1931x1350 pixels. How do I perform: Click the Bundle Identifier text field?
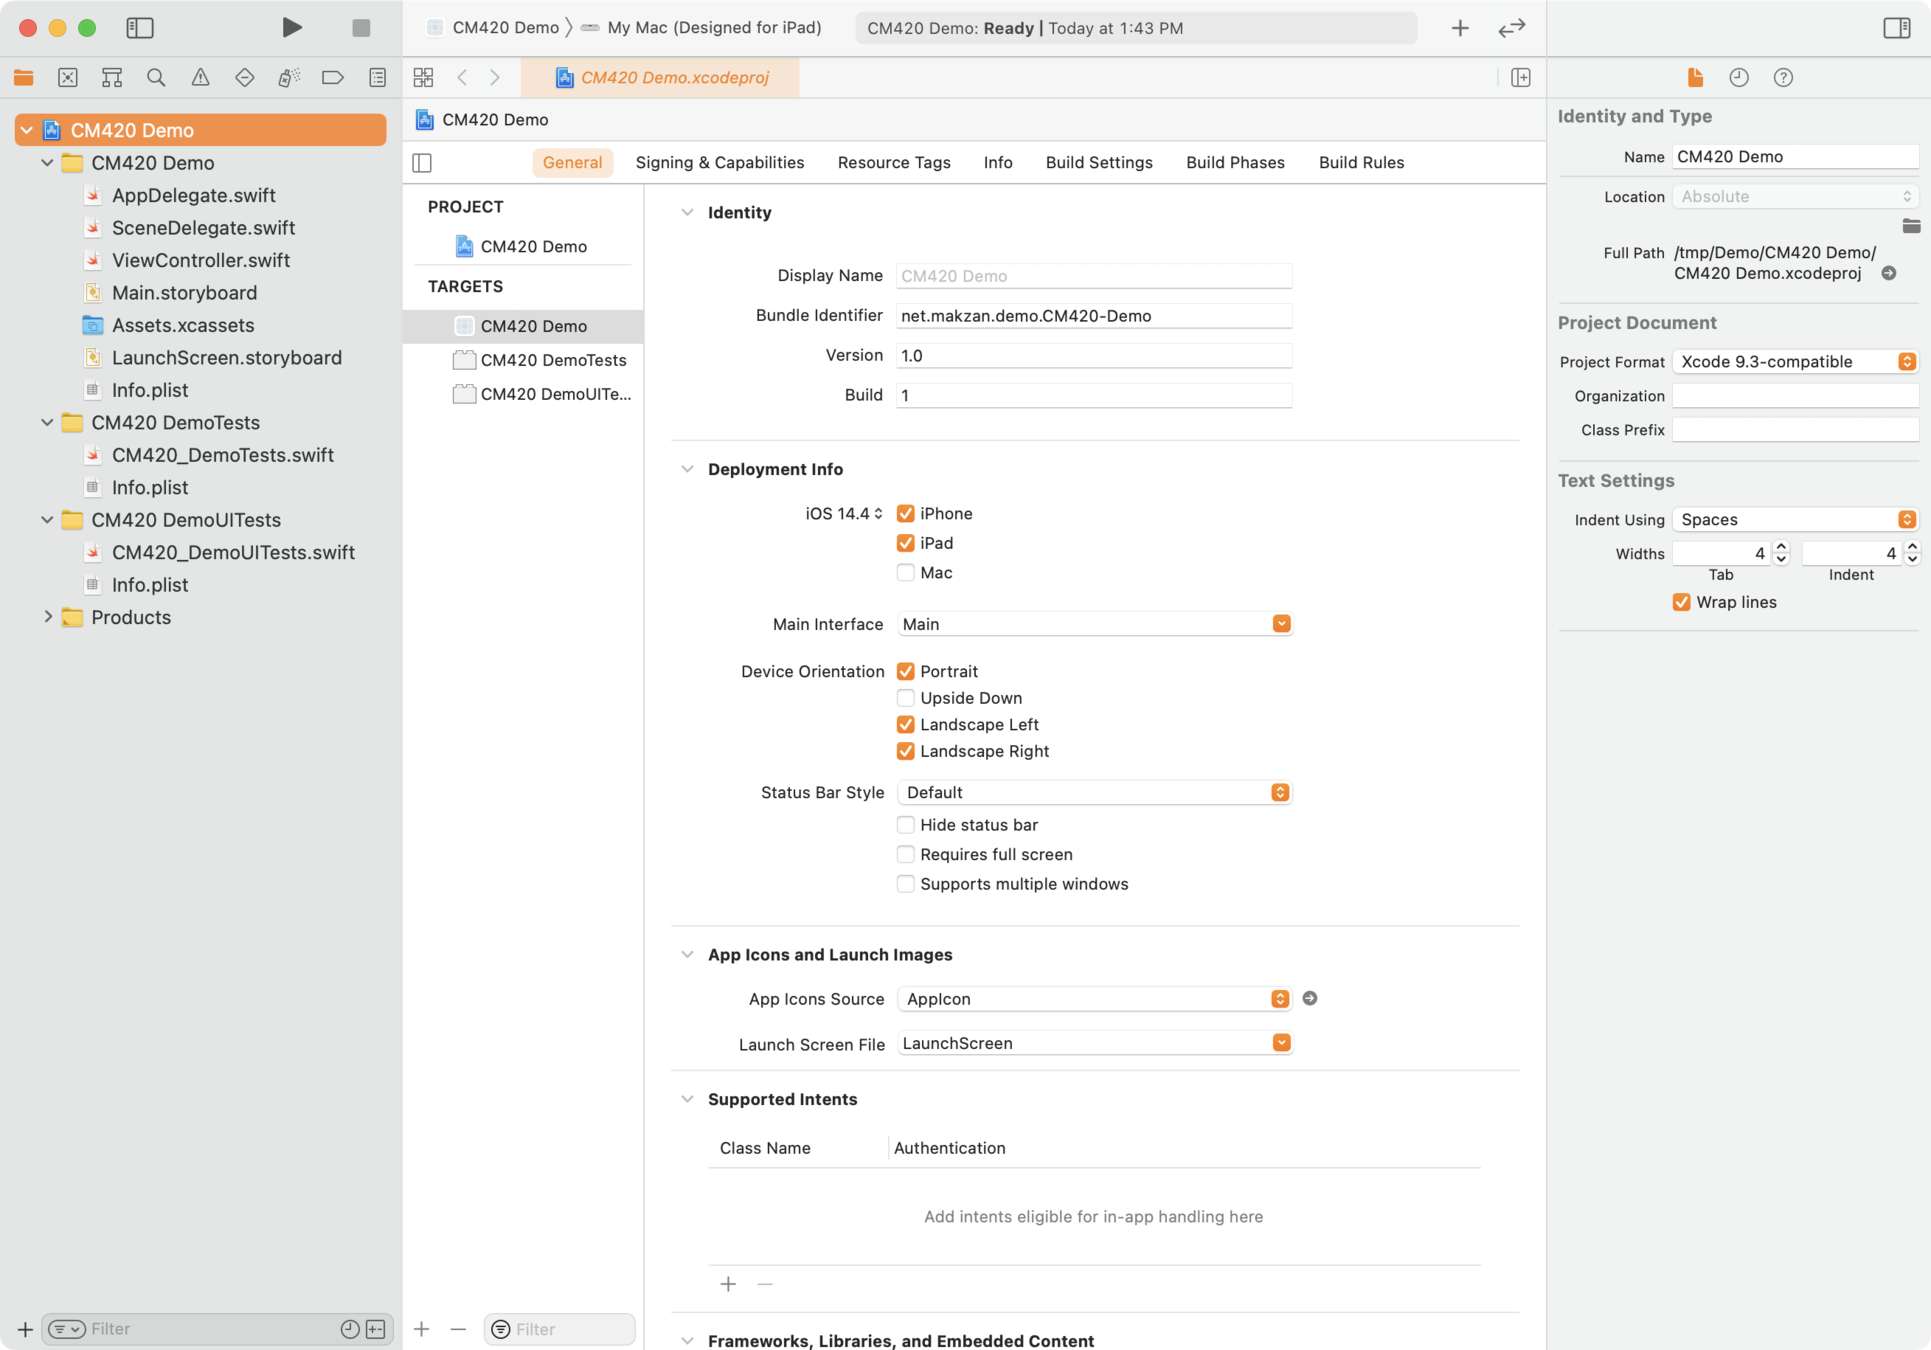pos(1093,316)
